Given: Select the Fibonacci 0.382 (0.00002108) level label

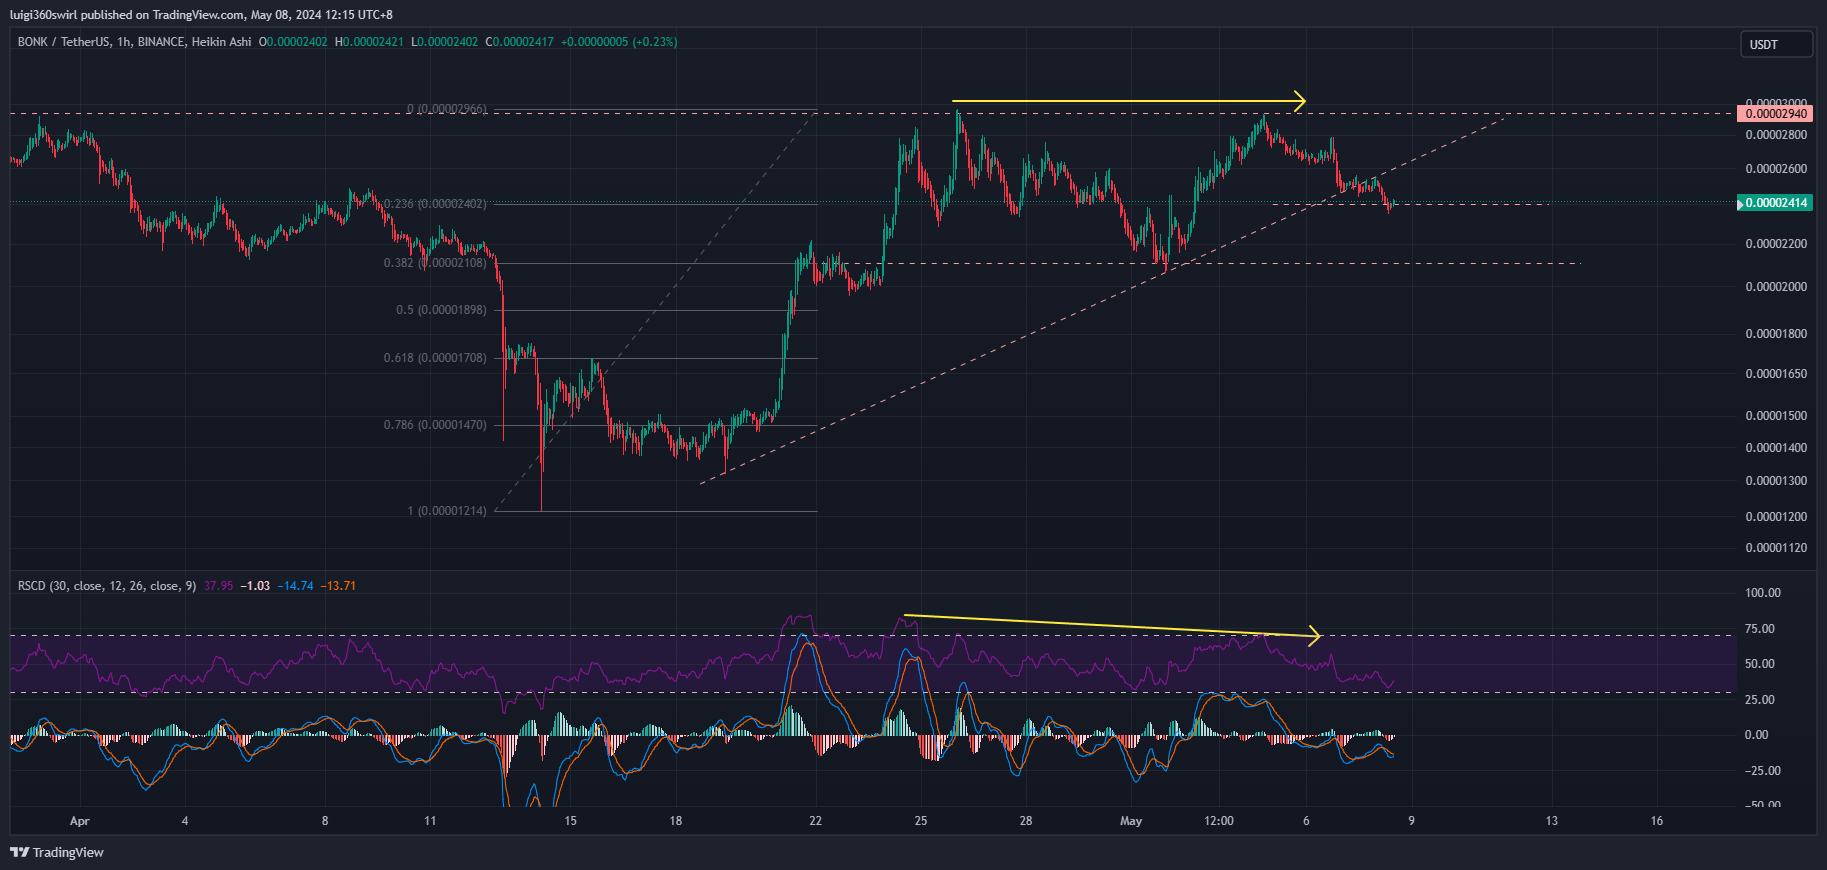Looking at the screenshot, I should (435, 263).
